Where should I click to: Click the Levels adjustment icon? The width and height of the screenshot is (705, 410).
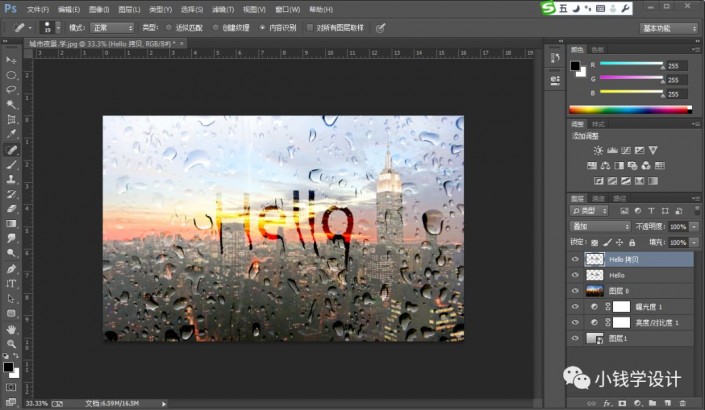(612, 151)
